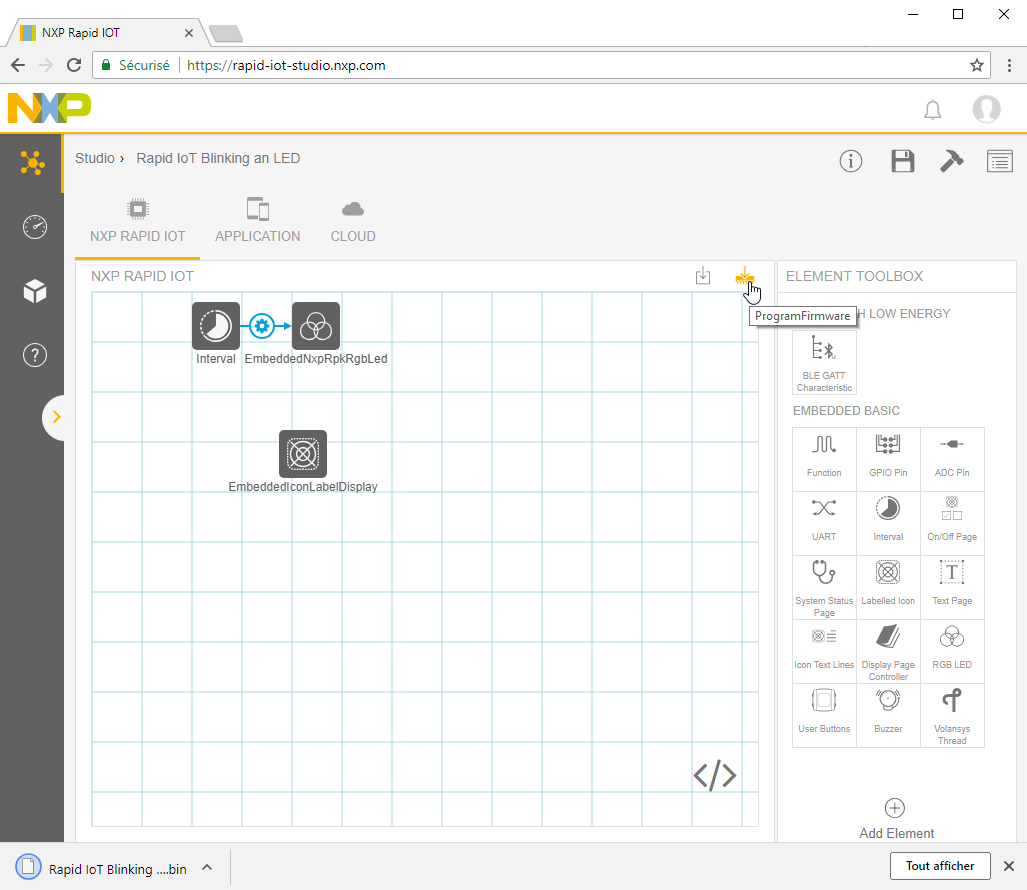This screenshot has width=1027, height=890.
Task: Click the download firmware icon
Action: tap(703, 276)
